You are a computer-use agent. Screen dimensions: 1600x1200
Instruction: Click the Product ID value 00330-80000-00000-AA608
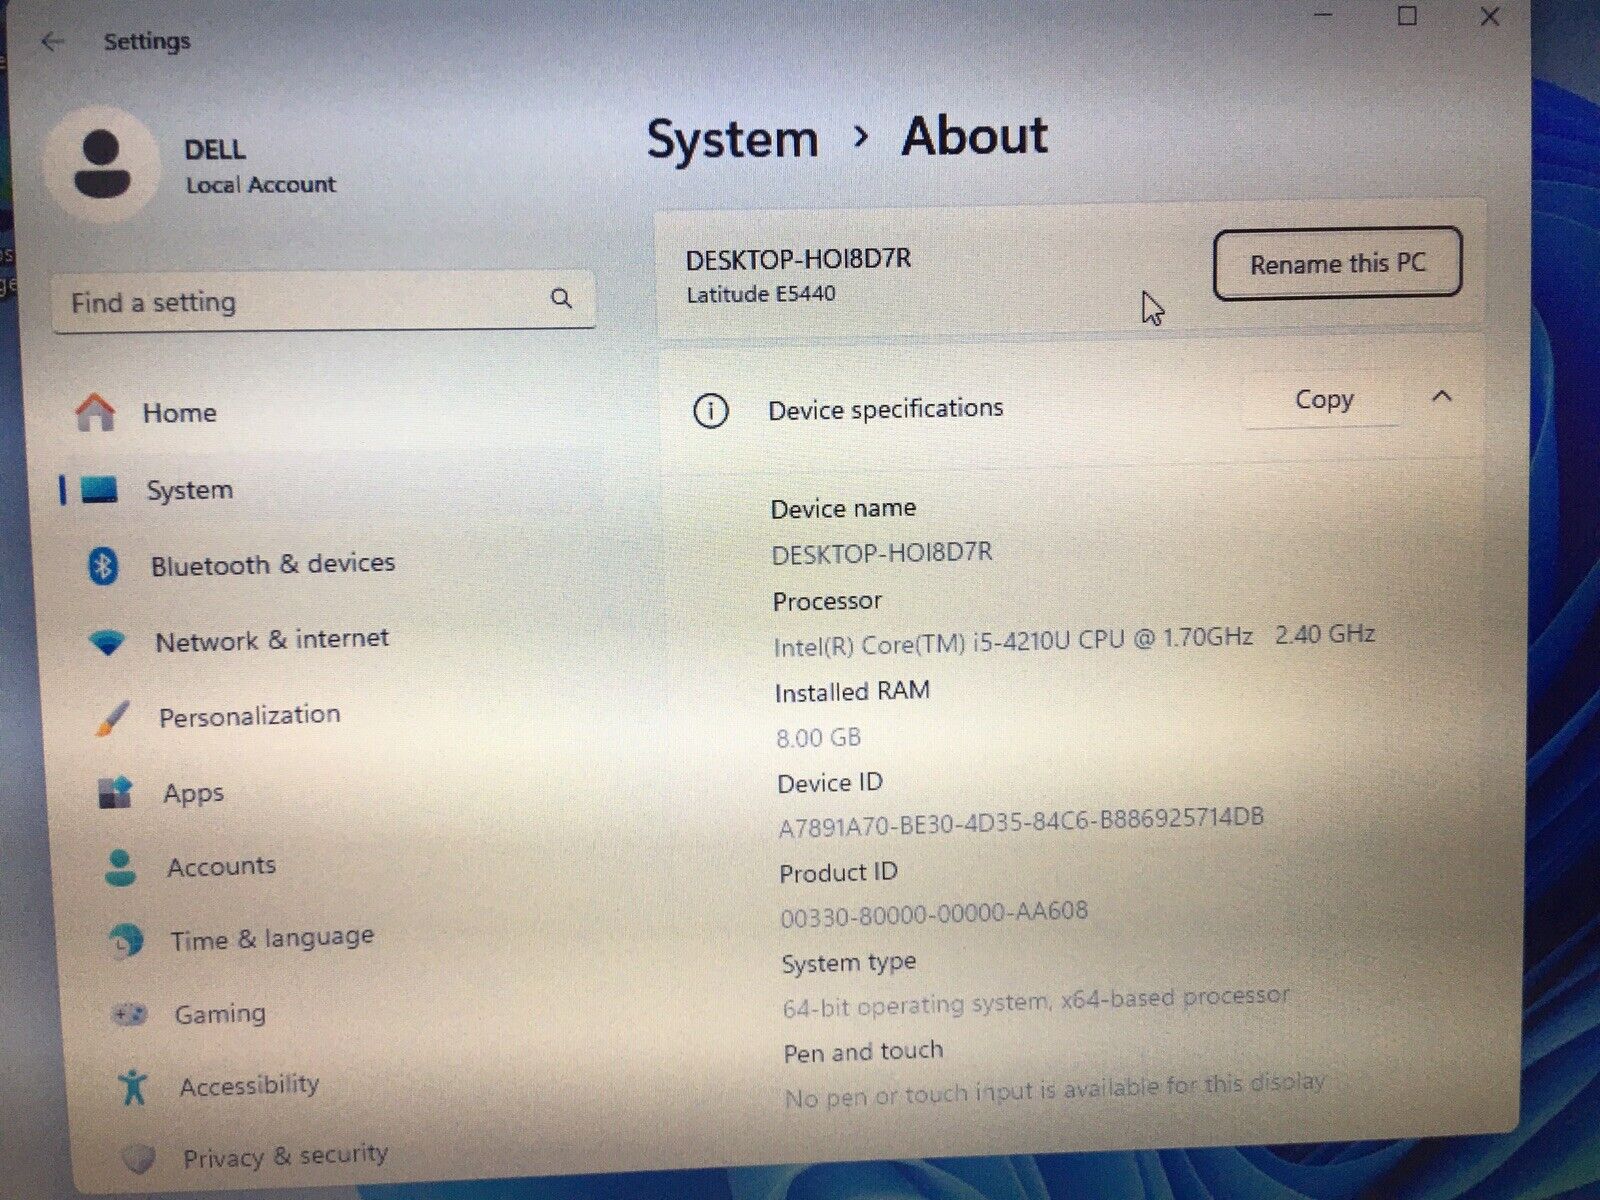pyautogui.click(x=934, y=914)
